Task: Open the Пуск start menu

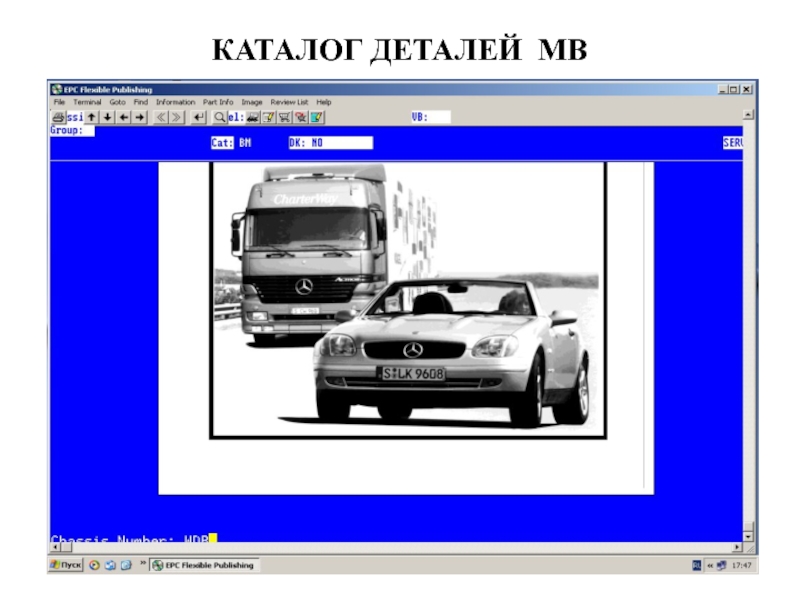Action: [66, 565]
